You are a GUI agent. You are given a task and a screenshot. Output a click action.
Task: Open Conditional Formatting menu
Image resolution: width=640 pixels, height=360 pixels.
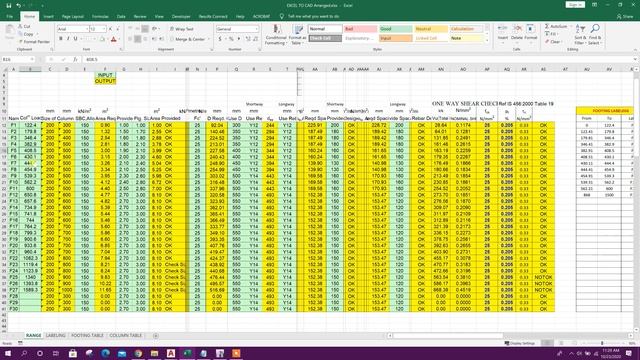(x=276, y=35)
